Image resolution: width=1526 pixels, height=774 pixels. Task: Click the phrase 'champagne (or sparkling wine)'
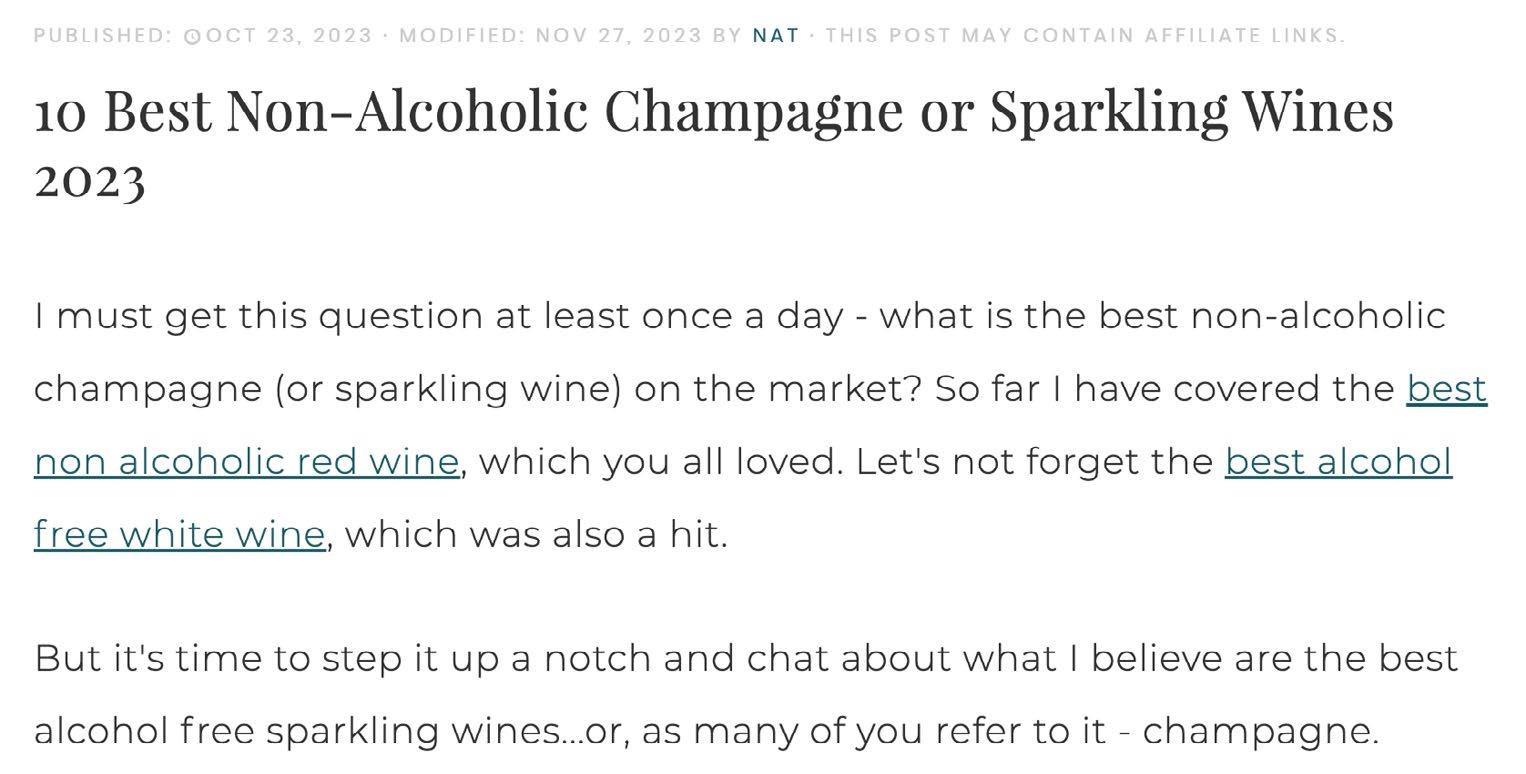click(328, 388)
